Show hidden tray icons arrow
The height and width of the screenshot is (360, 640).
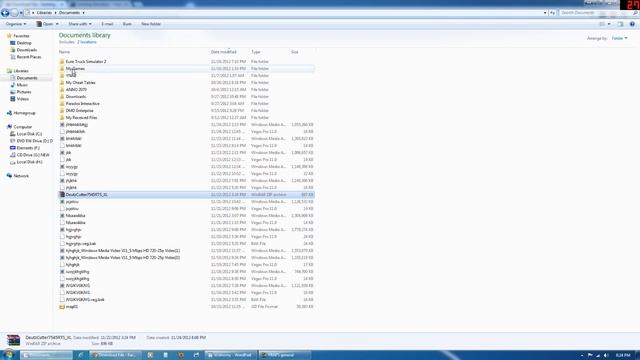582,356
